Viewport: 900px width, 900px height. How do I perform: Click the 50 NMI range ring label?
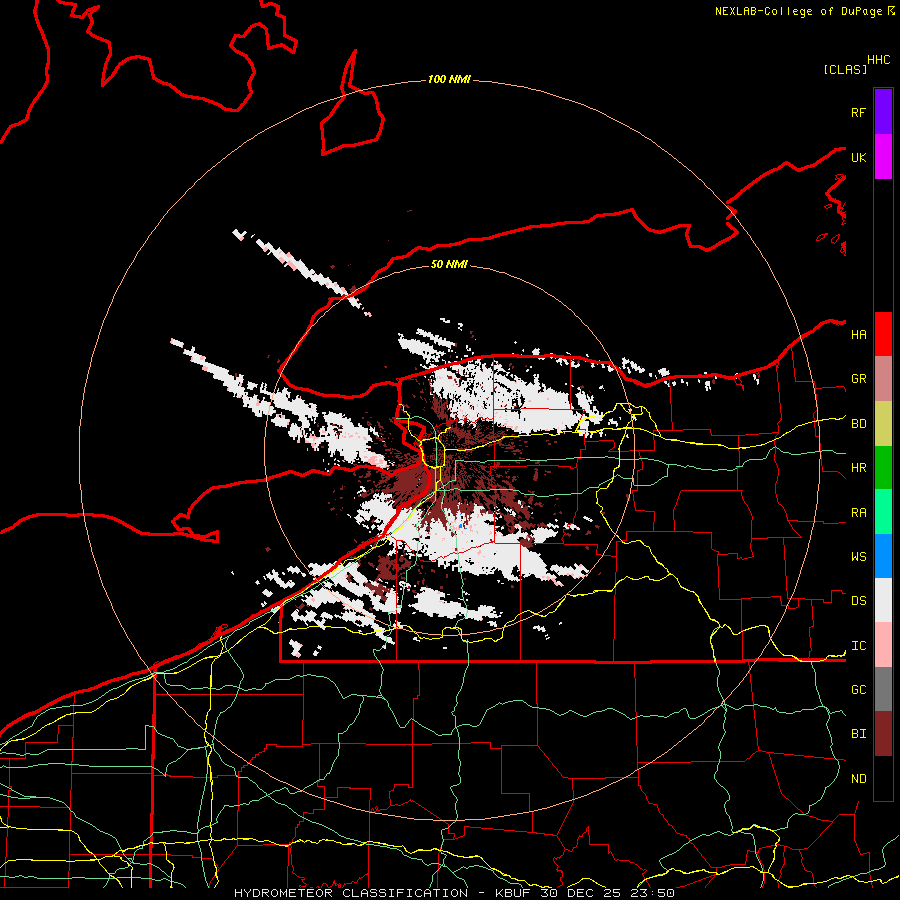click(449, 264)
